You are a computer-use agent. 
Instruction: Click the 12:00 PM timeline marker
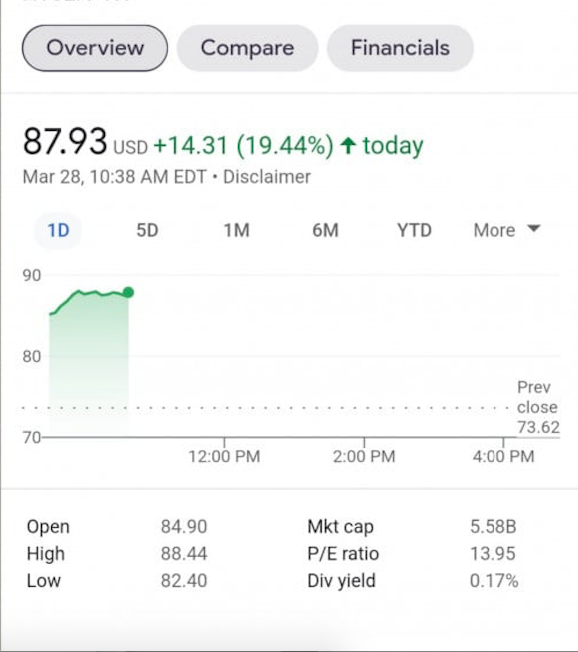click(224, 456)
